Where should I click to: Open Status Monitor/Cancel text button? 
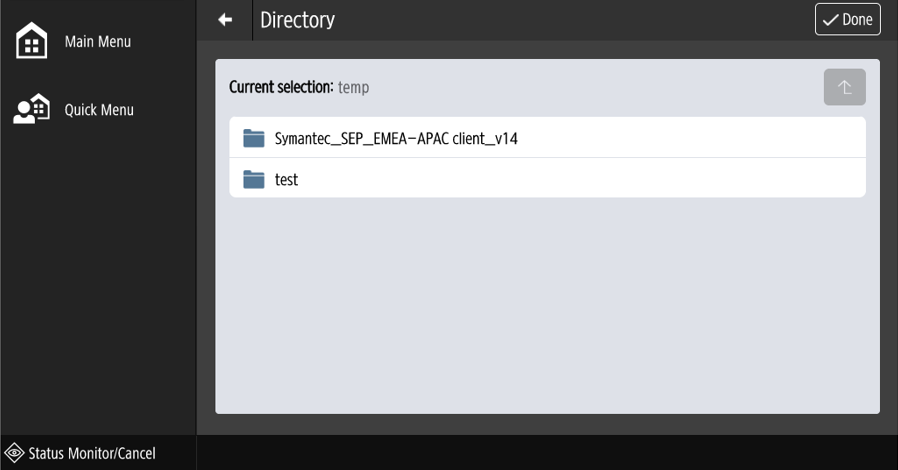pyautogui.click(x=92, y=454)
